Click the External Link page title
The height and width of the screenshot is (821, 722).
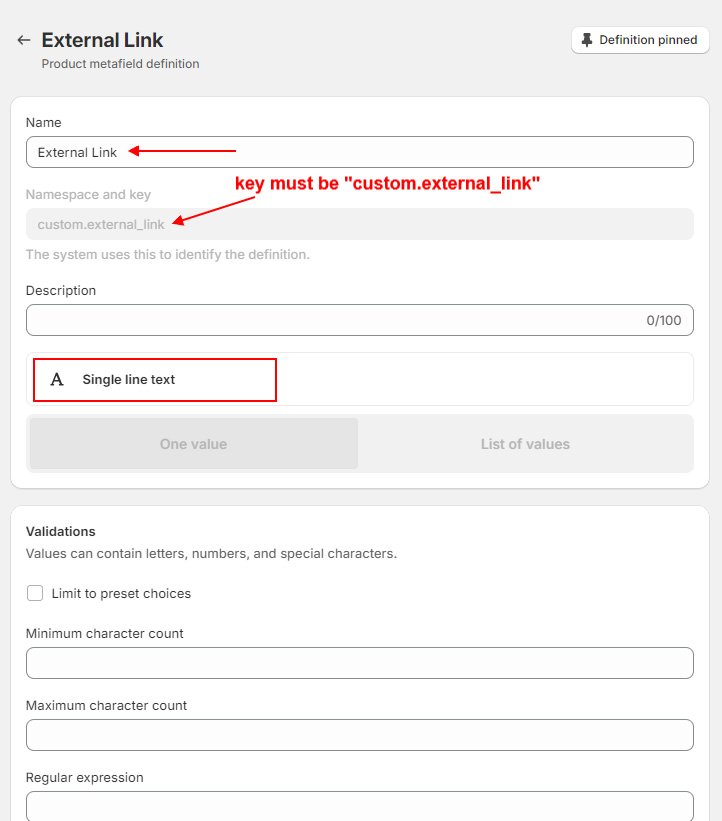102,40
